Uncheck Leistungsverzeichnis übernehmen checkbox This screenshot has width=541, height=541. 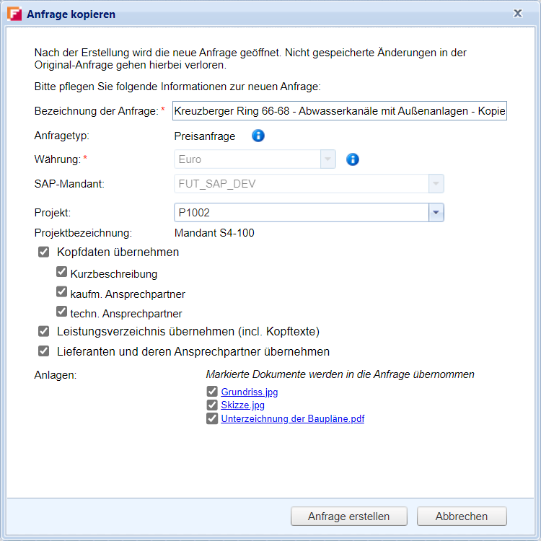pos(43,331)
